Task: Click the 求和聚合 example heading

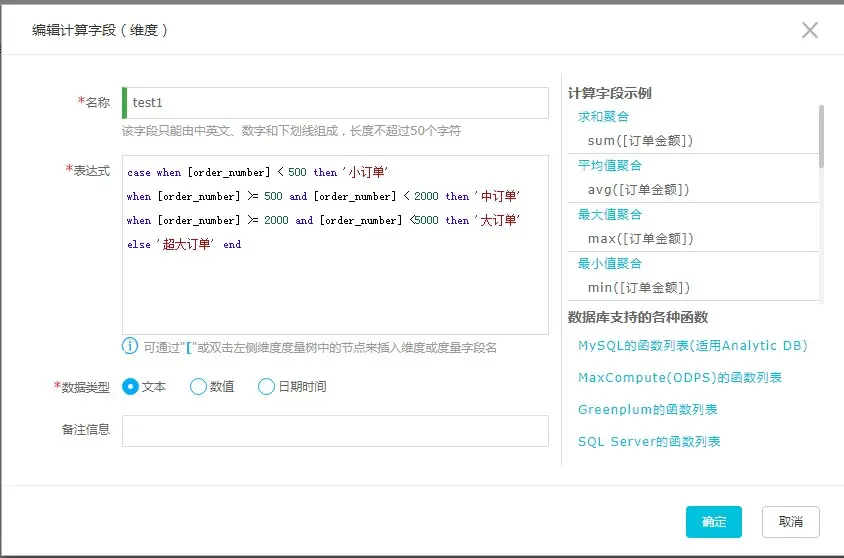Action: point(603,116)
